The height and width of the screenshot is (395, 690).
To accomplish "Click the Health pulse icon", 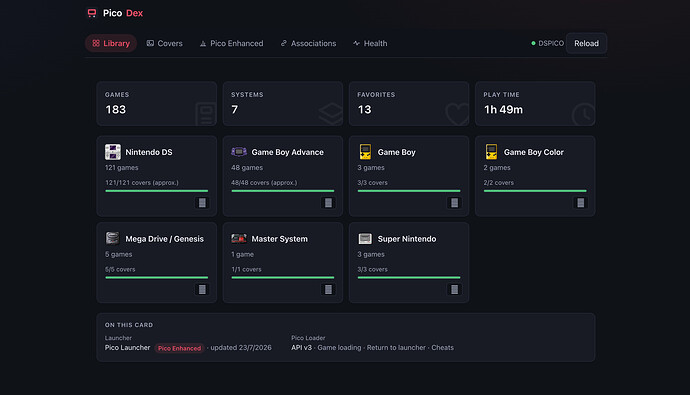I will pos(356,43).
